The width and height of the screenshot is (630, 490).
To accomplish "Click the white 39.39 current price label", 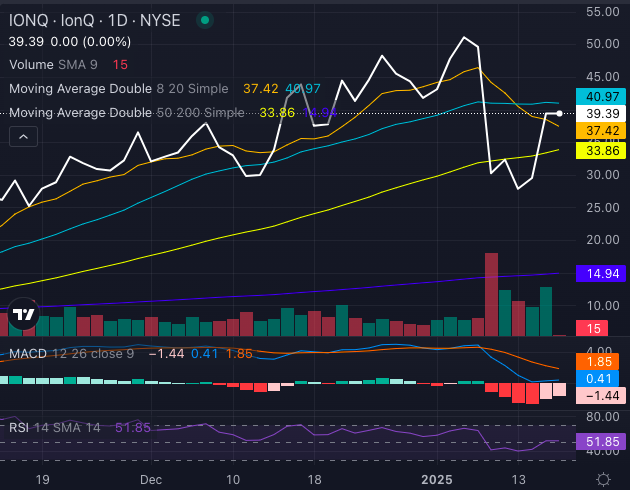I will point(602,115).
